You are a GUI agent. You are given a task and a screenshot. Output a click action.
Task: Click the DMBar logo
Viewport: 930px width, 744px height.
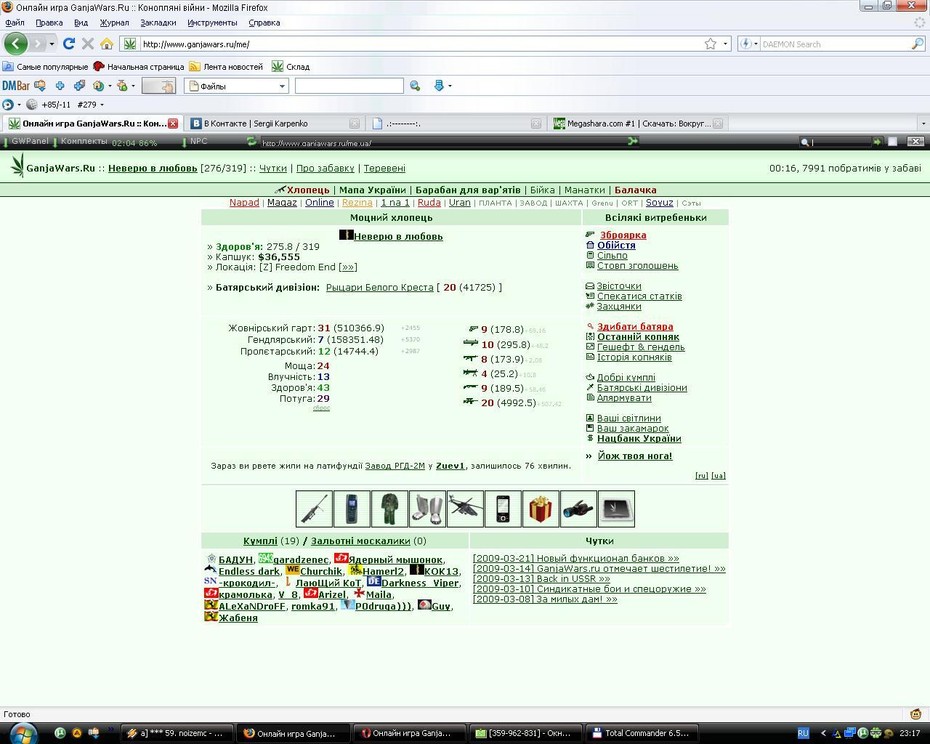pyautogui.click(x=16, y=86)
